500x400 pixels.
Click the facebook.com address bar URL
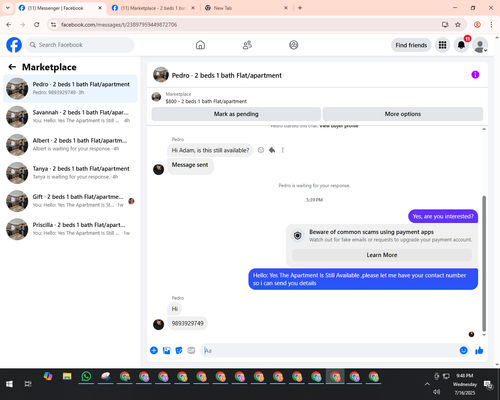click(119, 25)
